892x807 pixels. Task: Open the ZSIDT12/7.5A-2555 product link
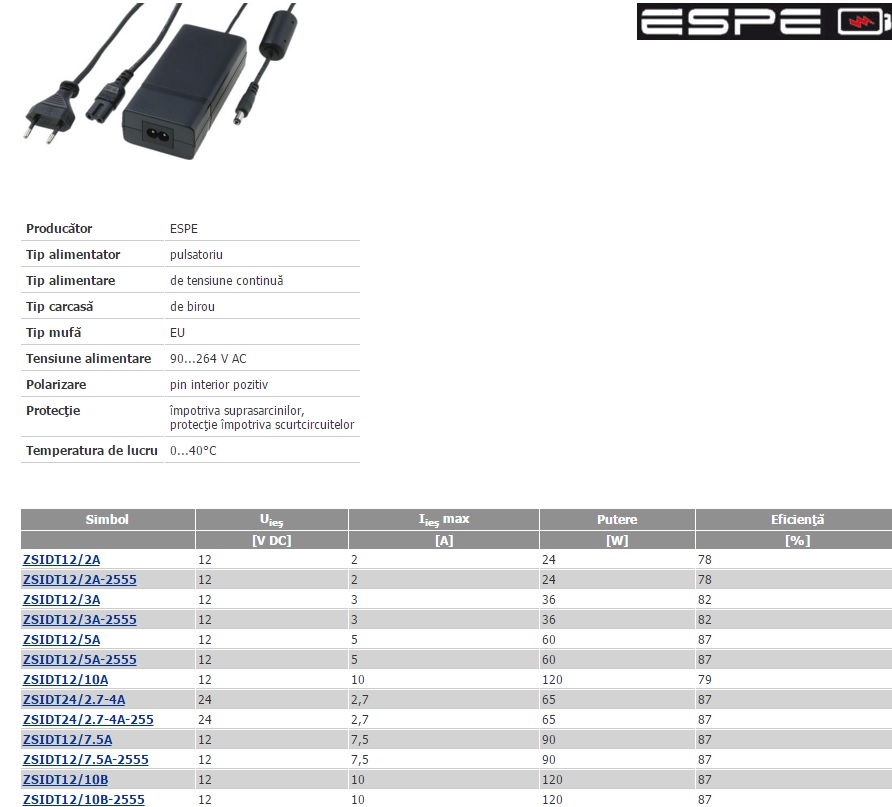pyautogui.click(x=86, y=759)
